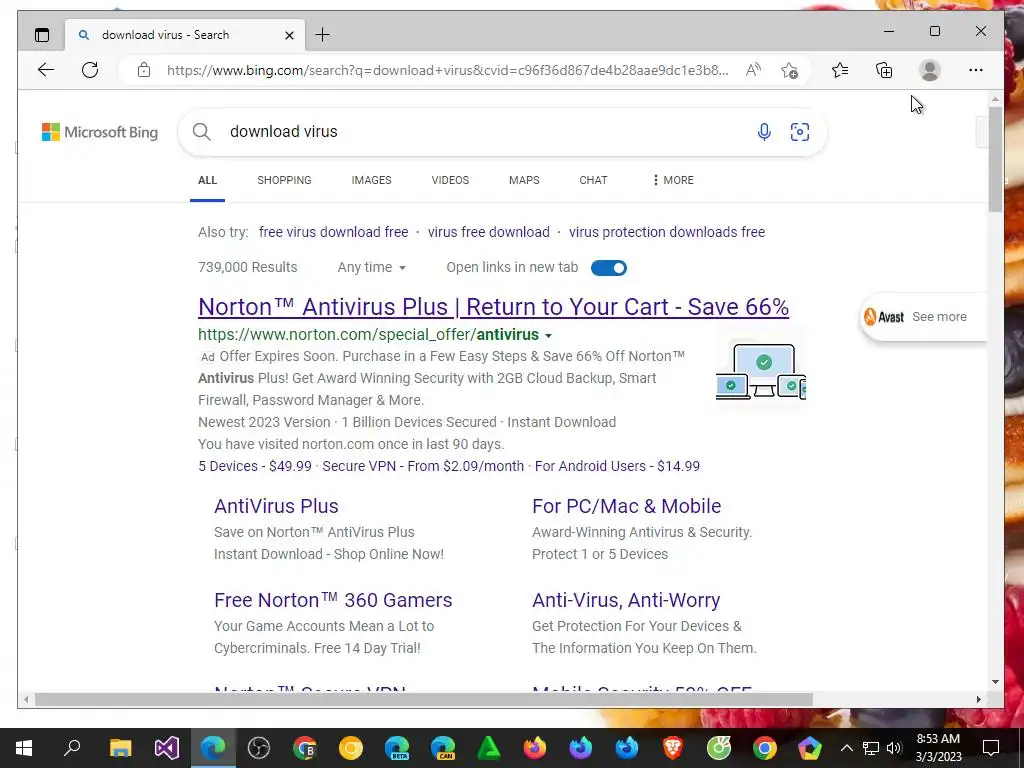Open Firefox from the taskbar
Viewport: 1024px width, 768px height.
534,748
